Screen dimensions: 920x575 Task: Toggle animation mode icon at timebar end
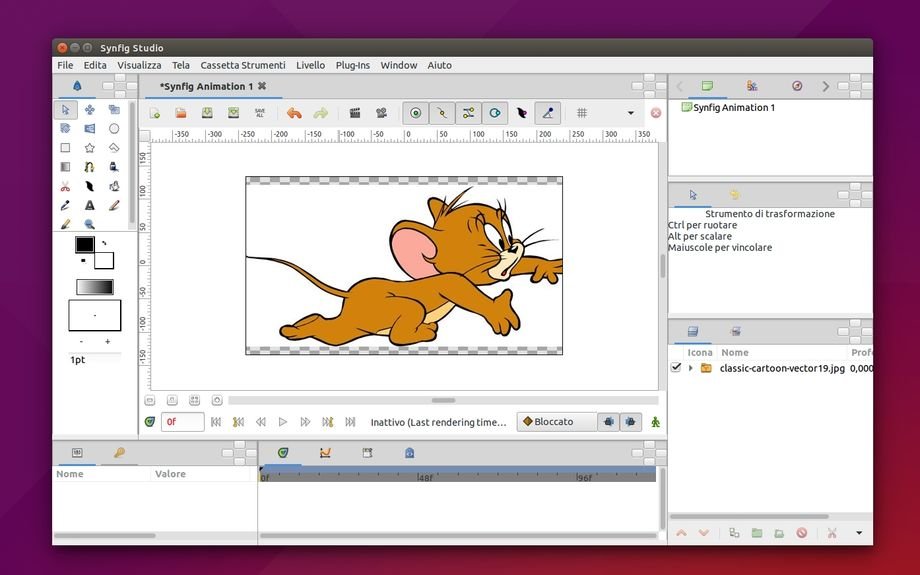coord(656,422)
